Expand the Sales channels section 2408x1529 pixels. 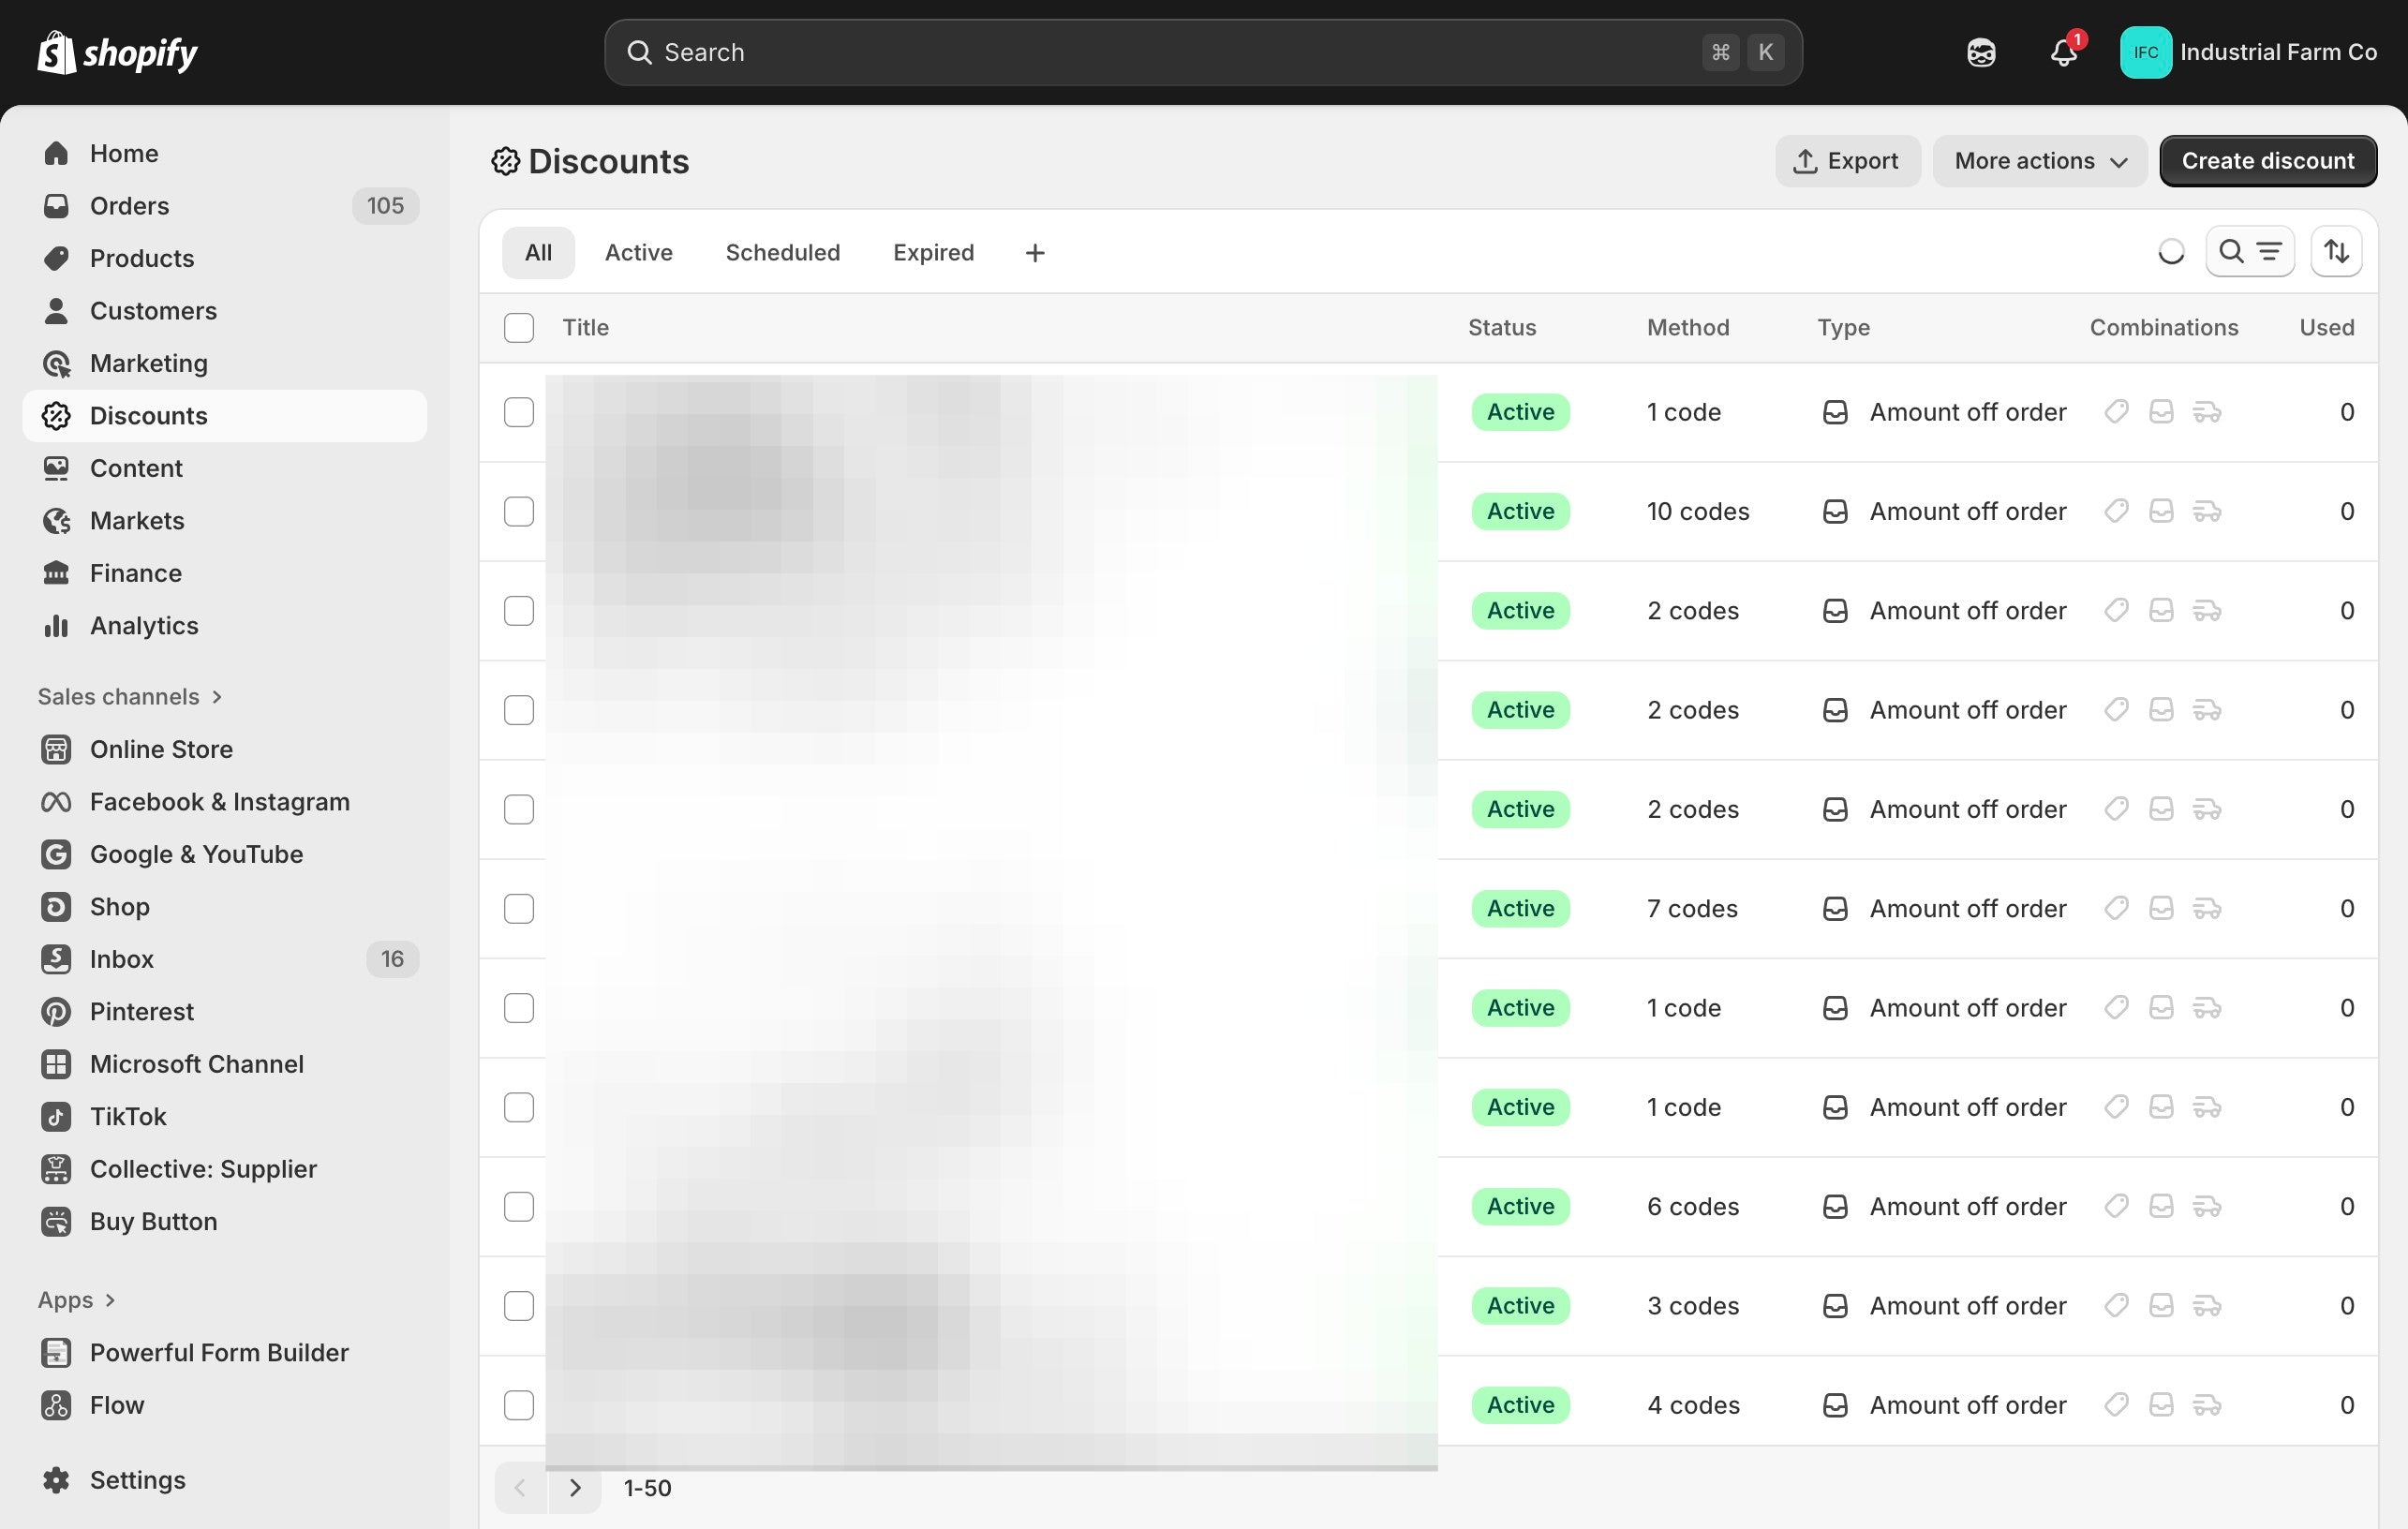(130, 696)
